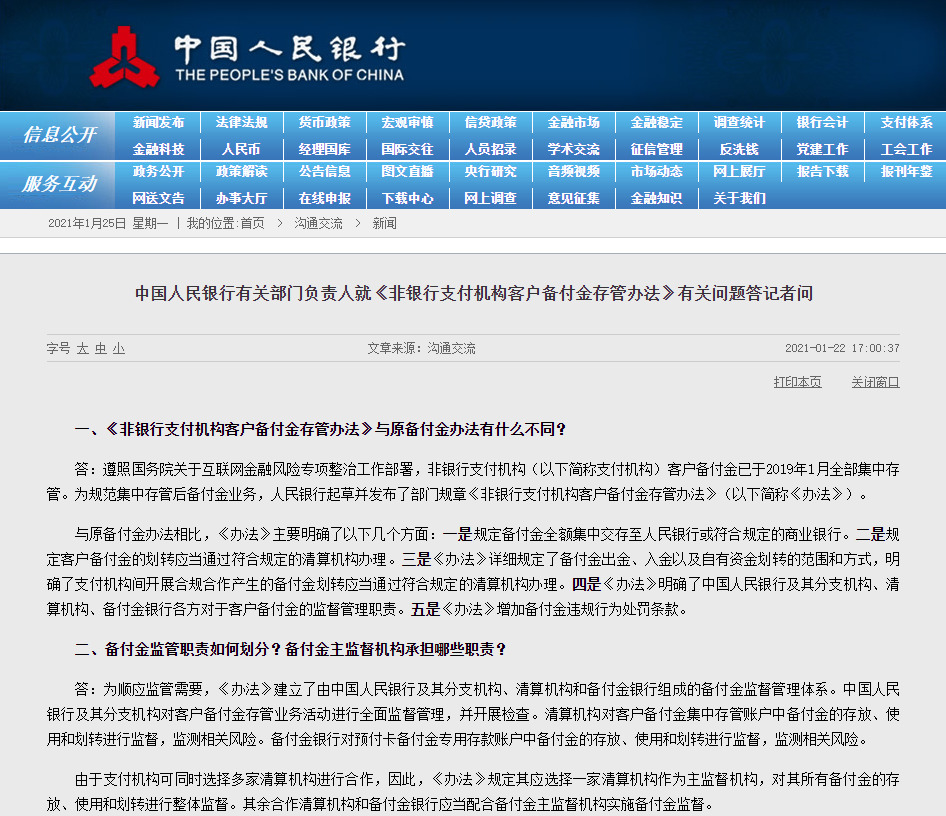Viewport: 946px width, 816px height.
Task: Open 人民币 navigation link
Action: tap(241, 149)
